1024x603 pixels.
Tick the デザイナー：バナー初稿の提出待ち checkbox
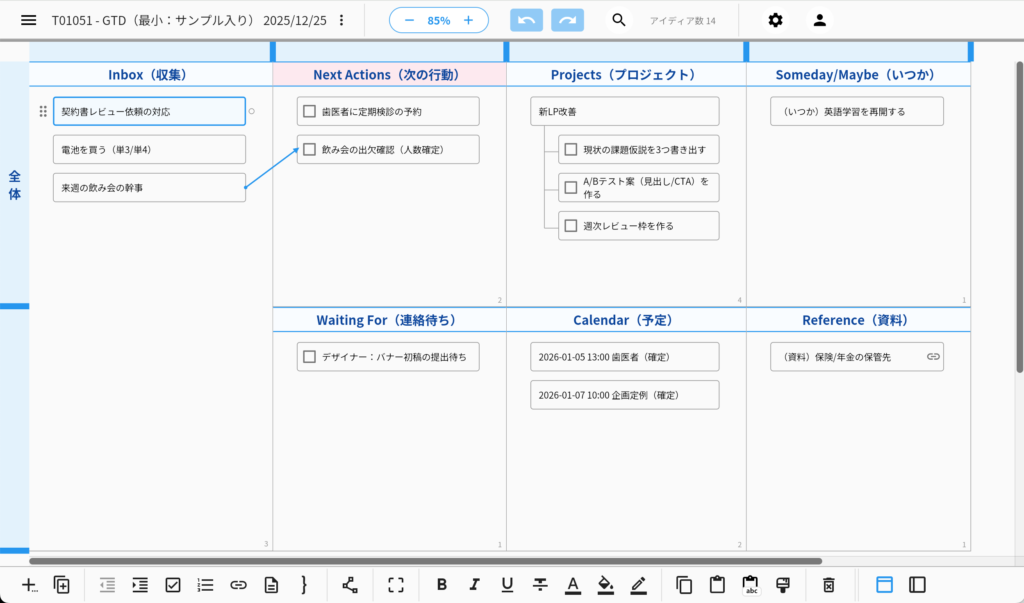[310, 356]
